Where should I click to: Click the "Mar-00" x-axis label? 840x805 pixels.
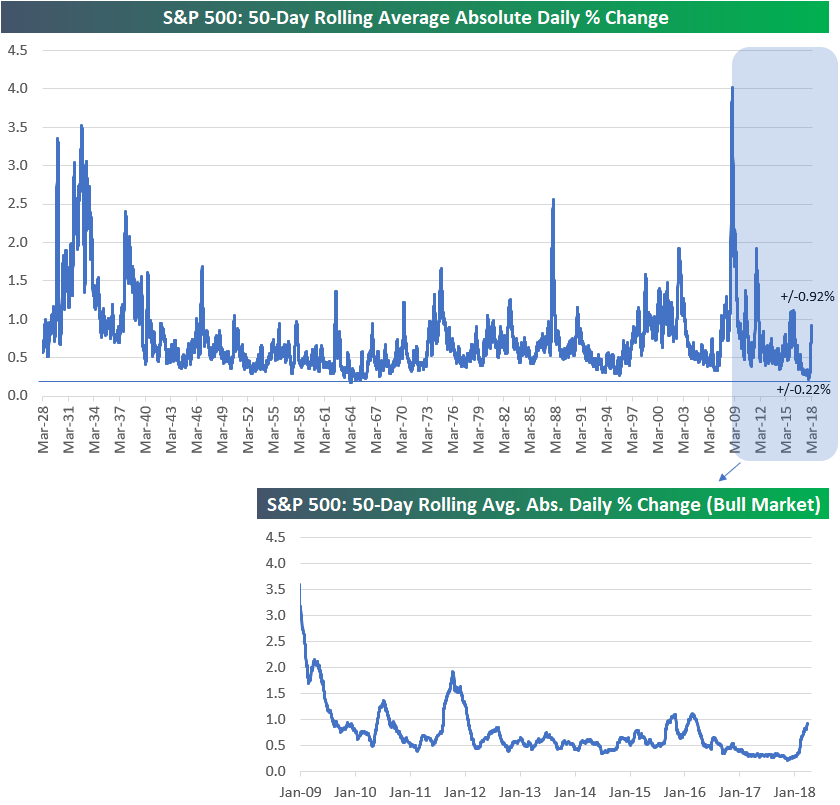point(658,430)
